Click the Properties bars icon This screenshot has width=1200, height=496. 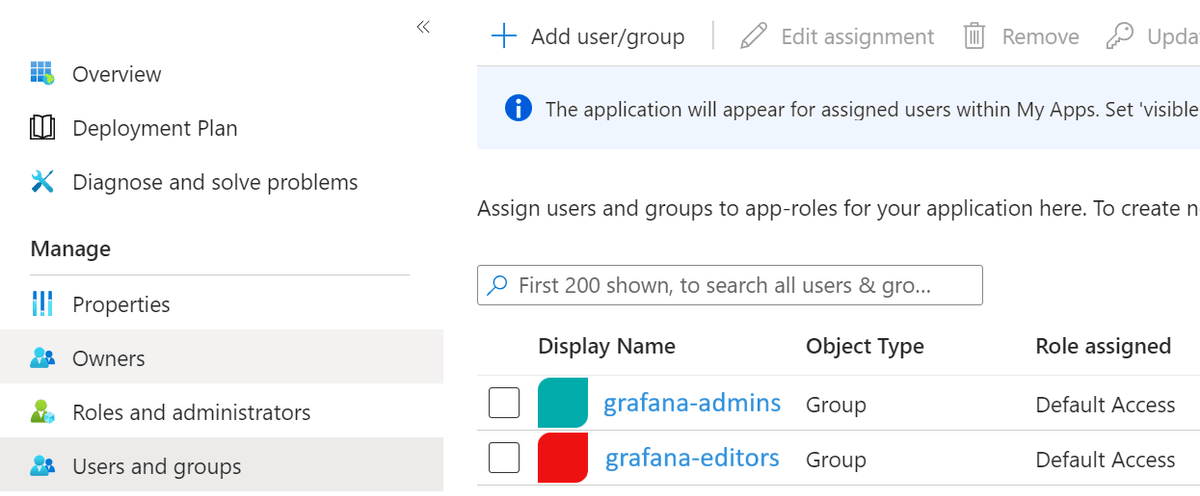pos(42,304)
